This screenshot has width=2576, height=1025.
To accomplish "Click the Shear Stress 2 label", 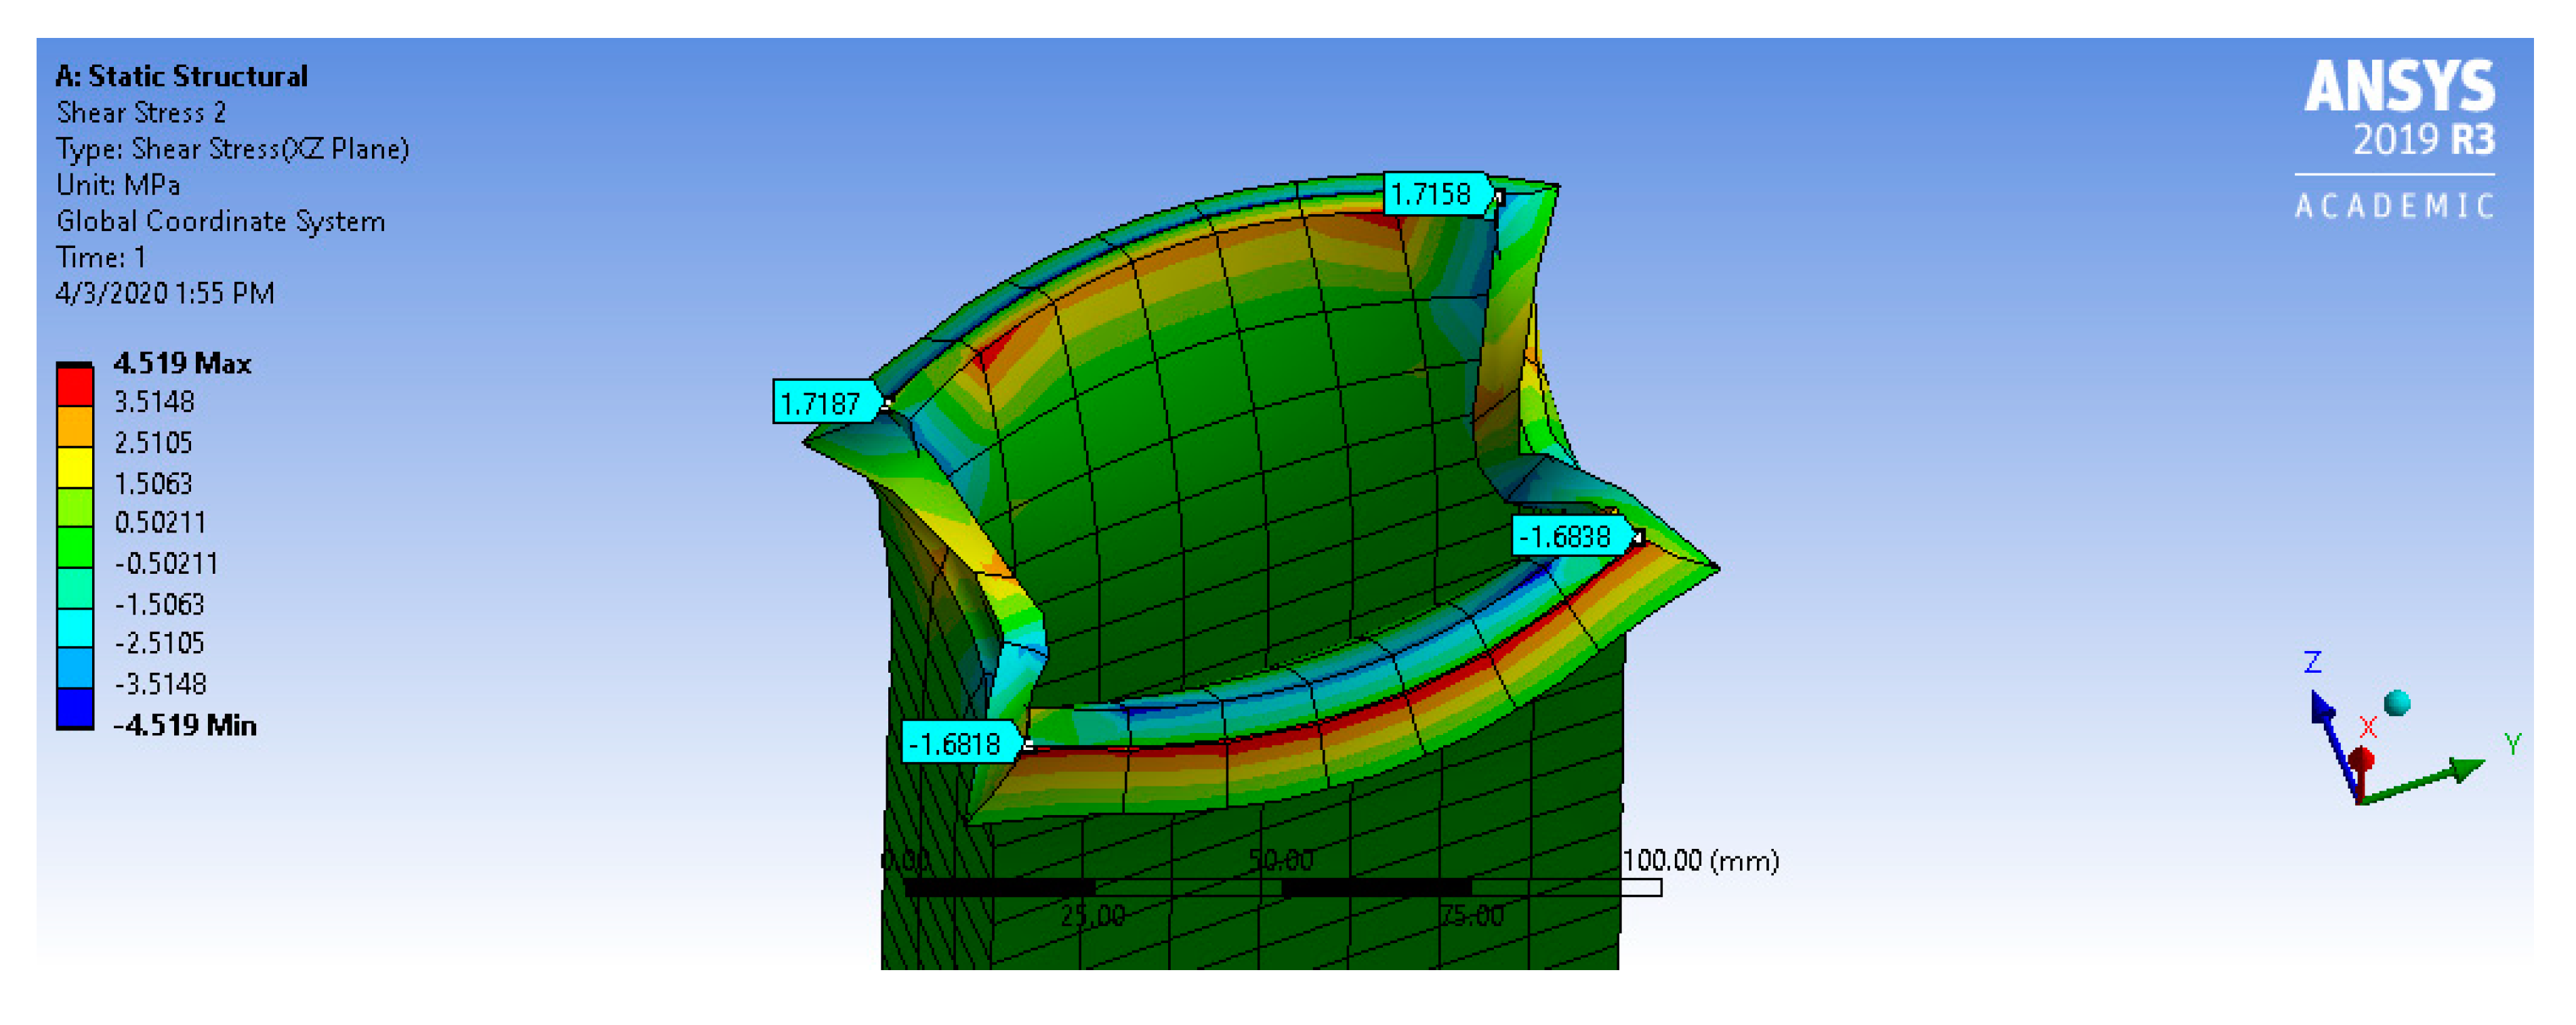I will (141, 112).
